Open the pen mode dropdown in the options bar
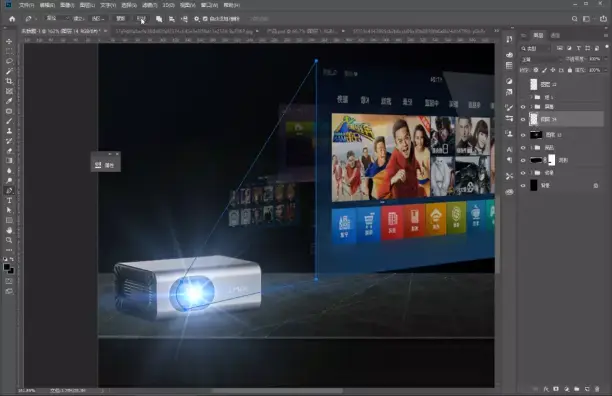 57,19
